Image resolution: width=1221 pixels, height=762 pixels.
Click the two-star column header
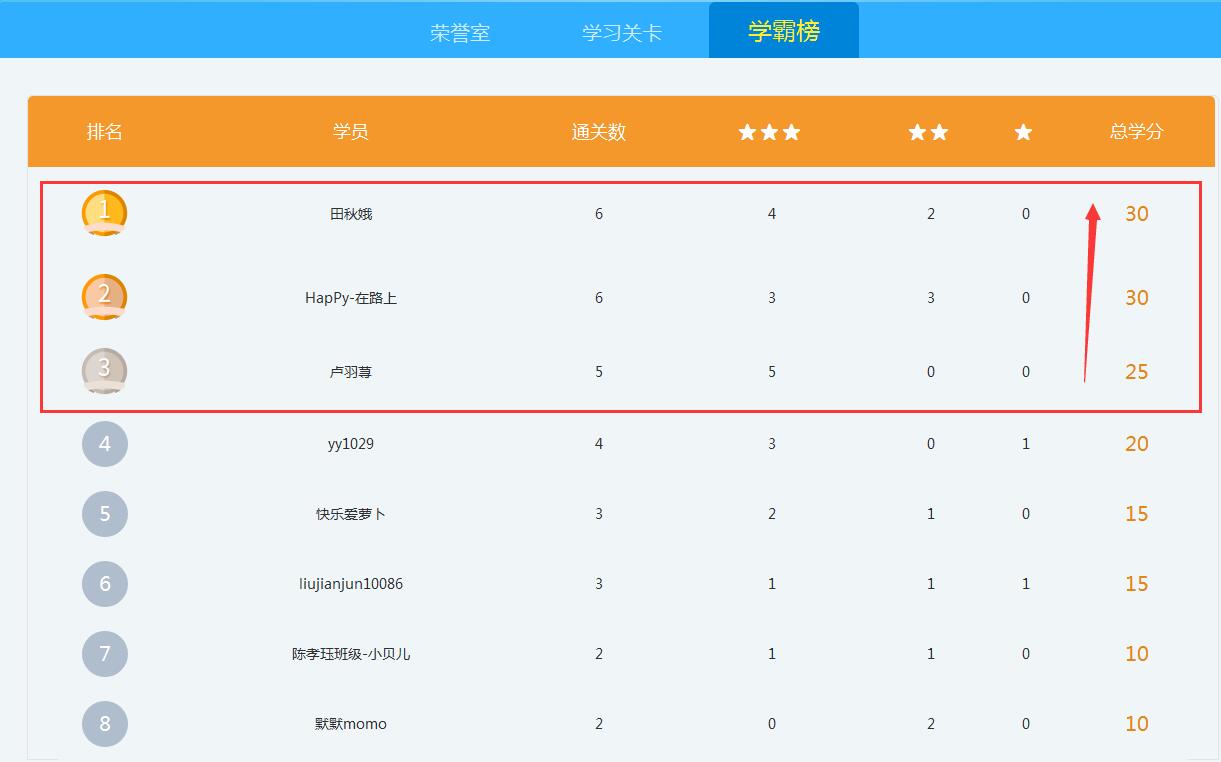click(x=928, y=132)
